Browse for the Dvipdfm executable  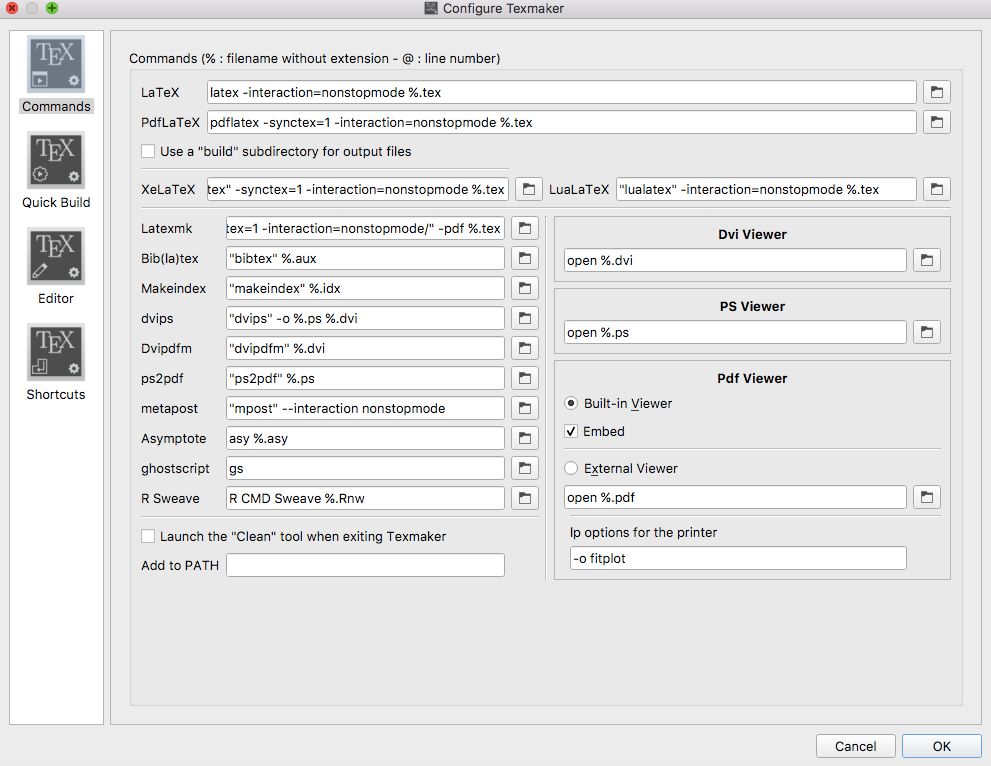tap(525, 348)
